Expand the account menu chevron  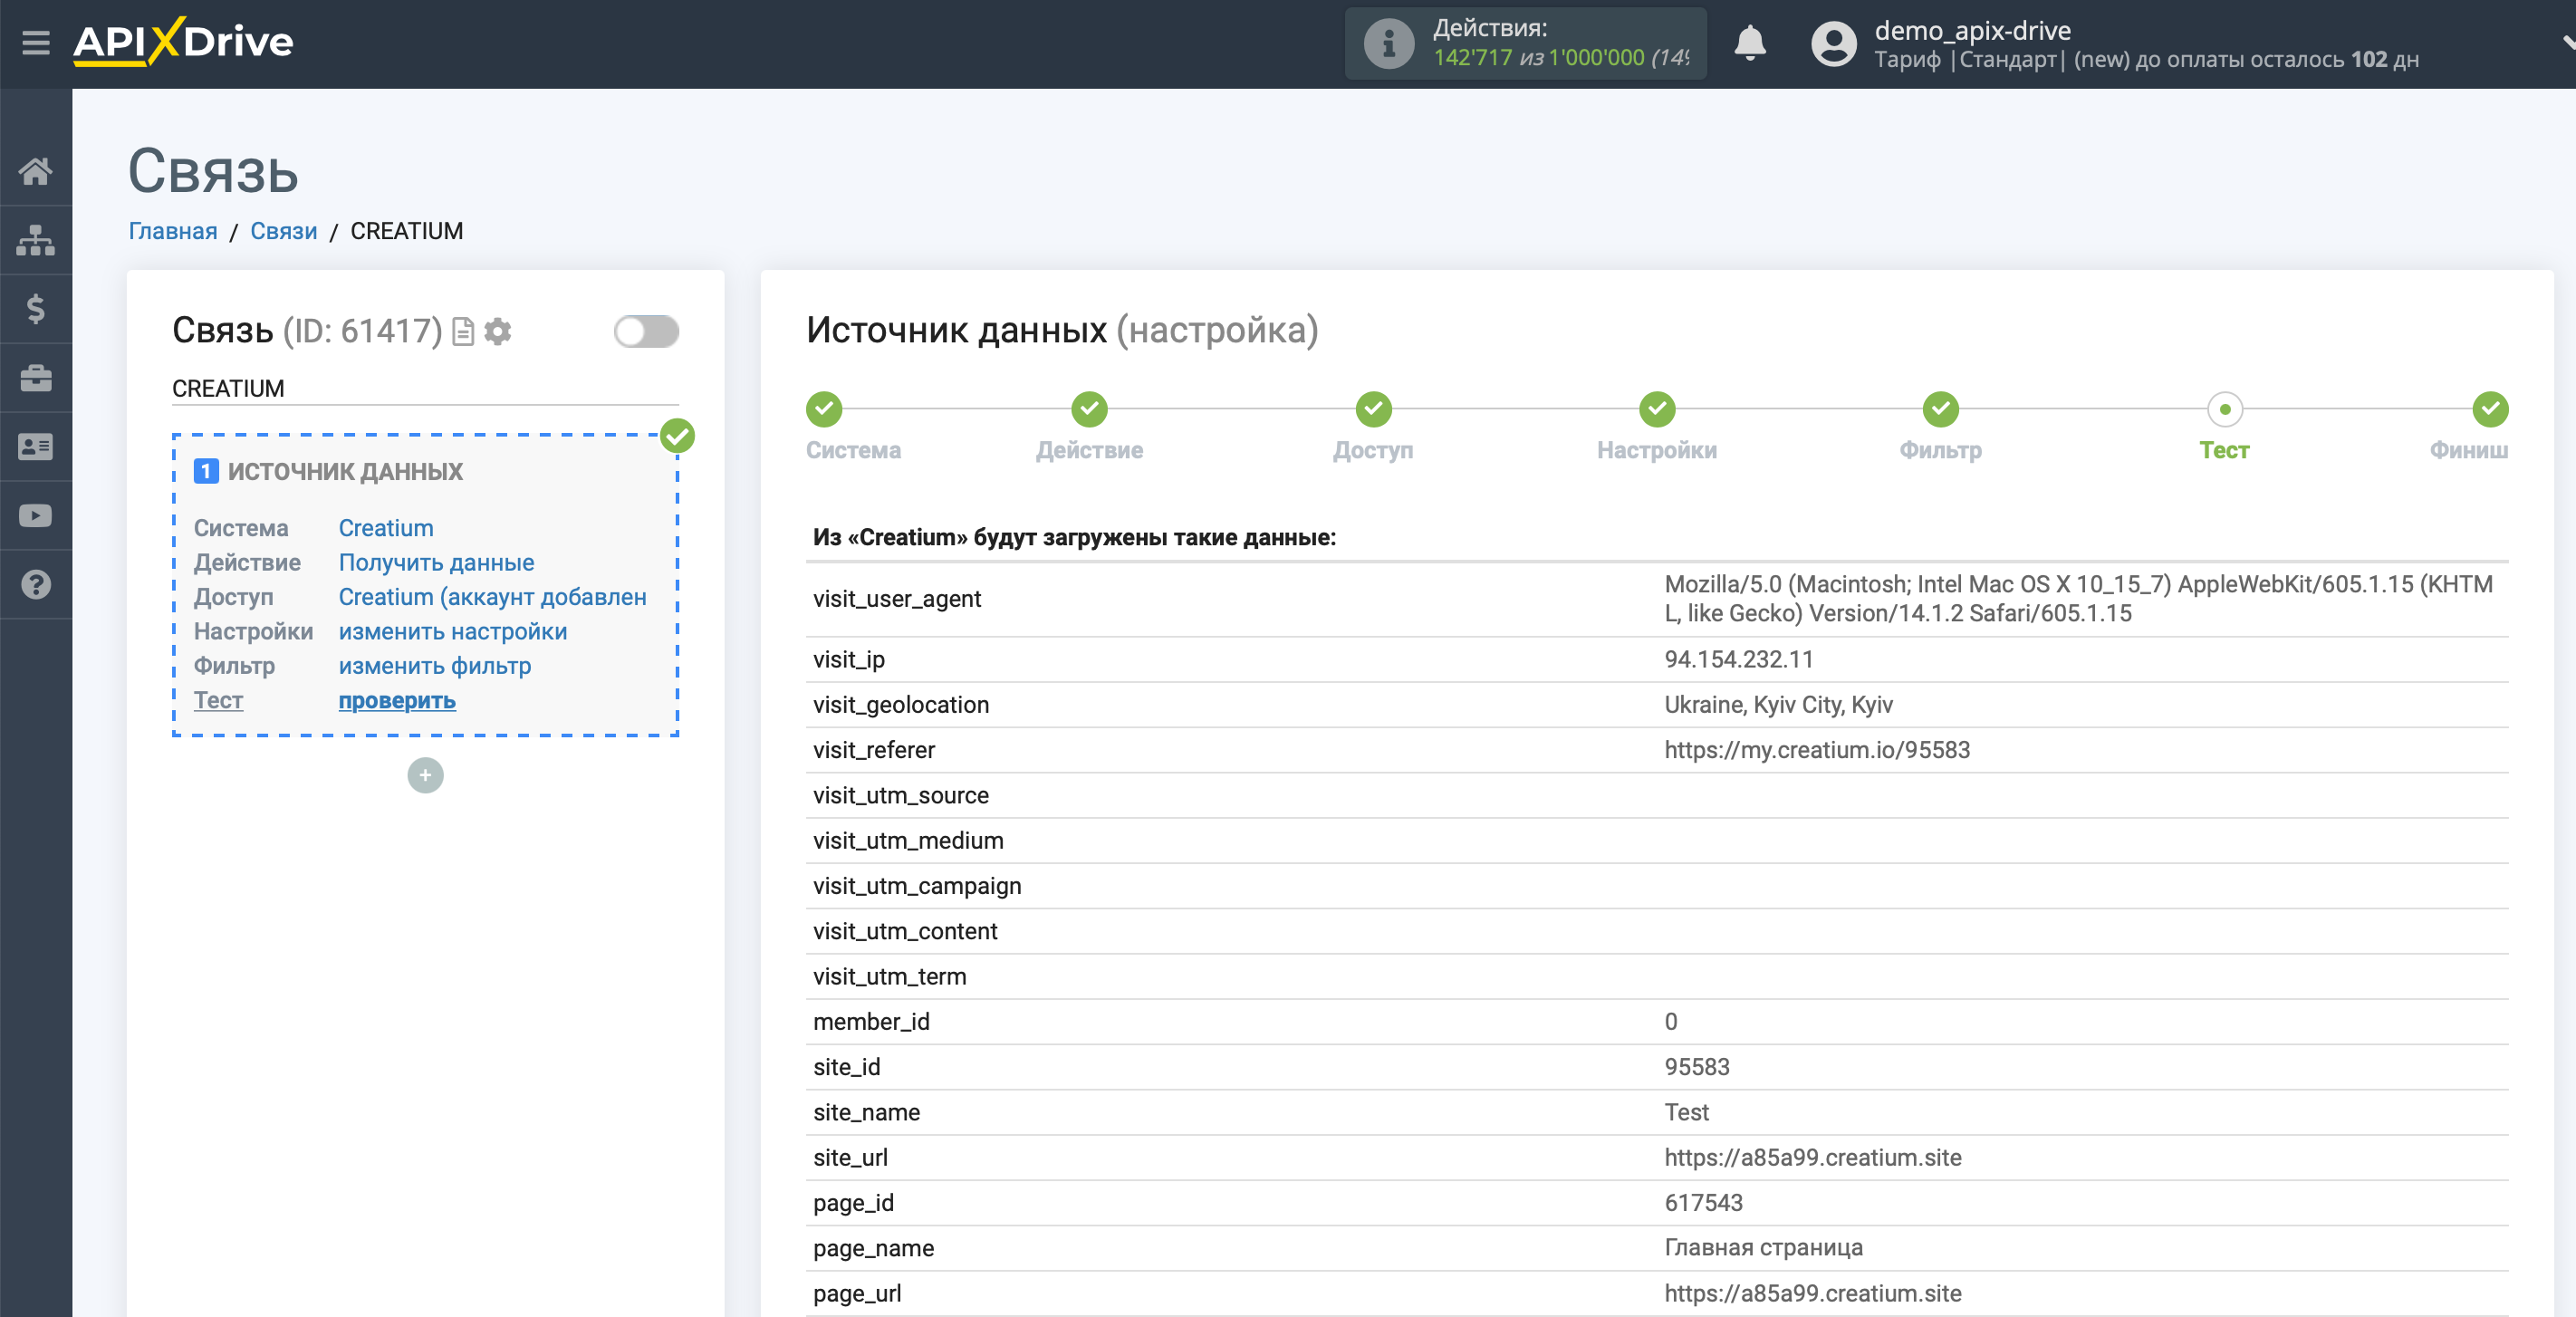tap(2568, 43)
